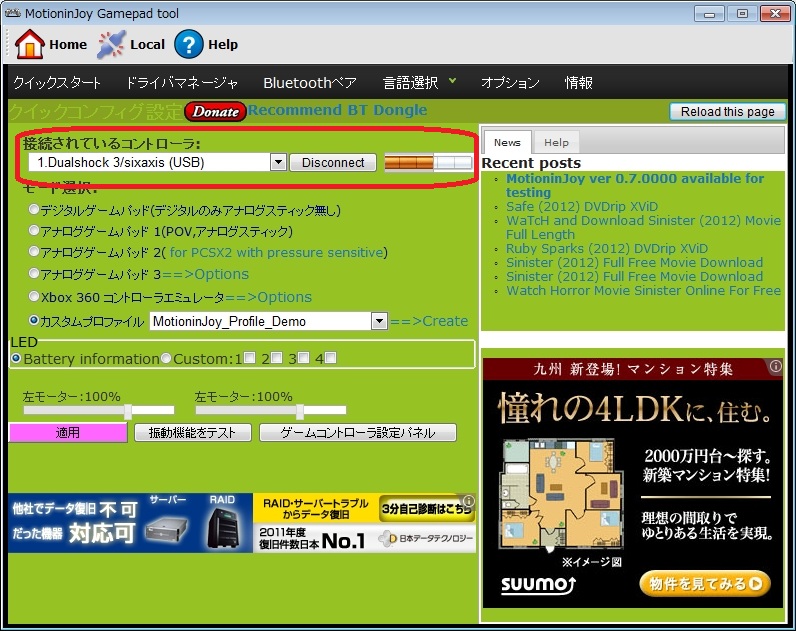Image resolution: width=796 pixels, height=631 pixels.
Task: Open Options link for アナログゲームパッド 3
Action: pyautogui.click(x=205, y=274)
